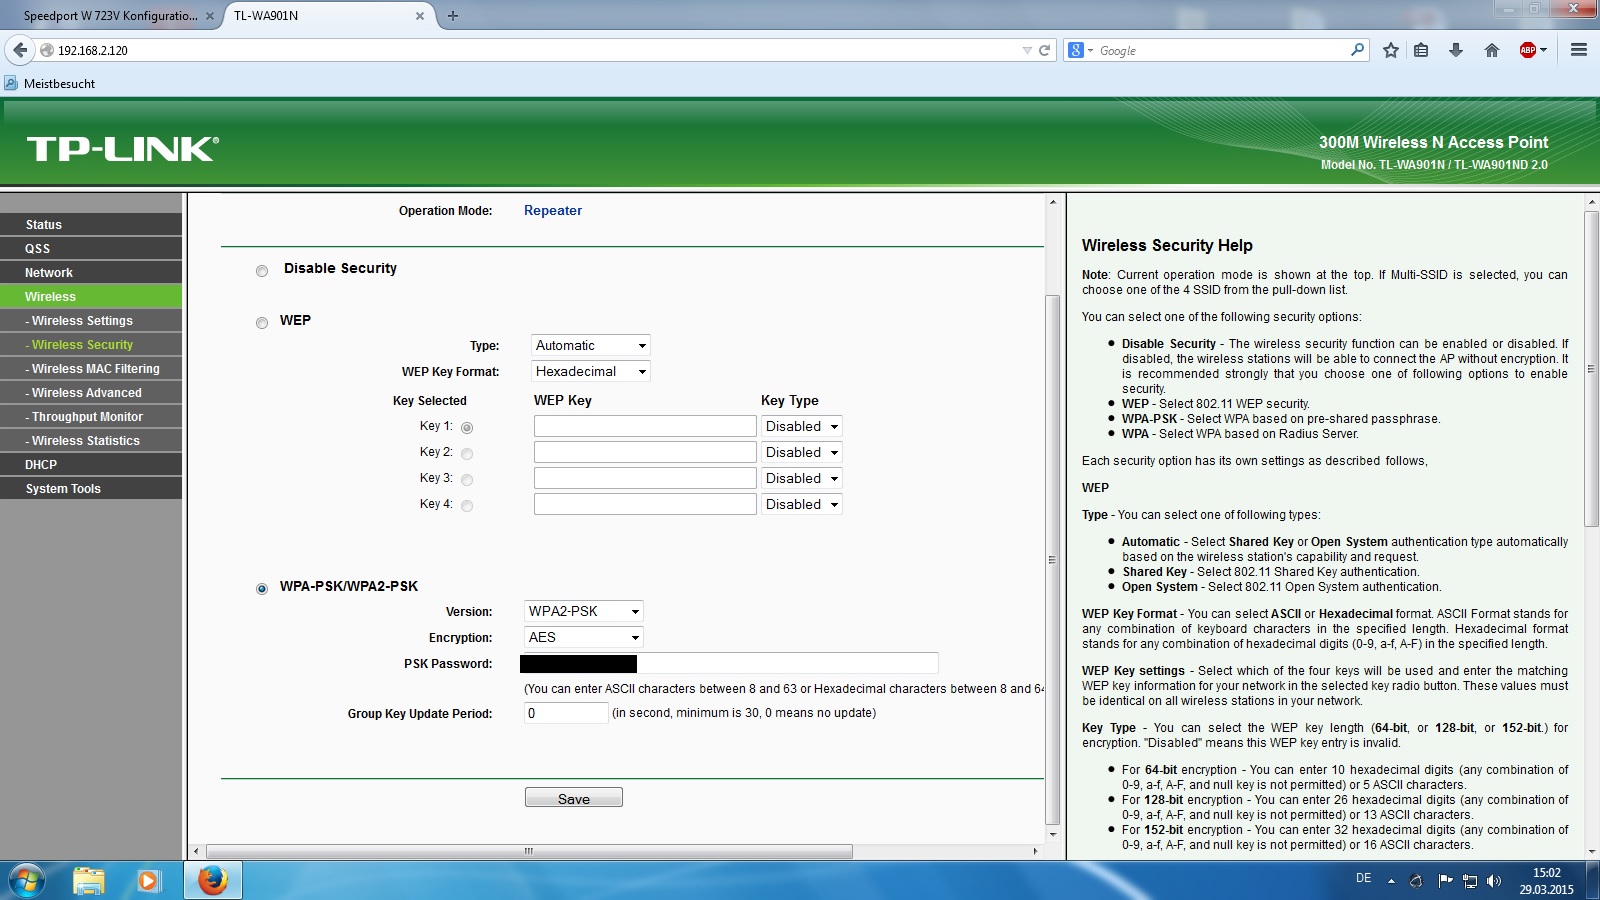Go to Wireless Security submenu
This screenshot has height=900, width=1600.
[x=91, y=345]
